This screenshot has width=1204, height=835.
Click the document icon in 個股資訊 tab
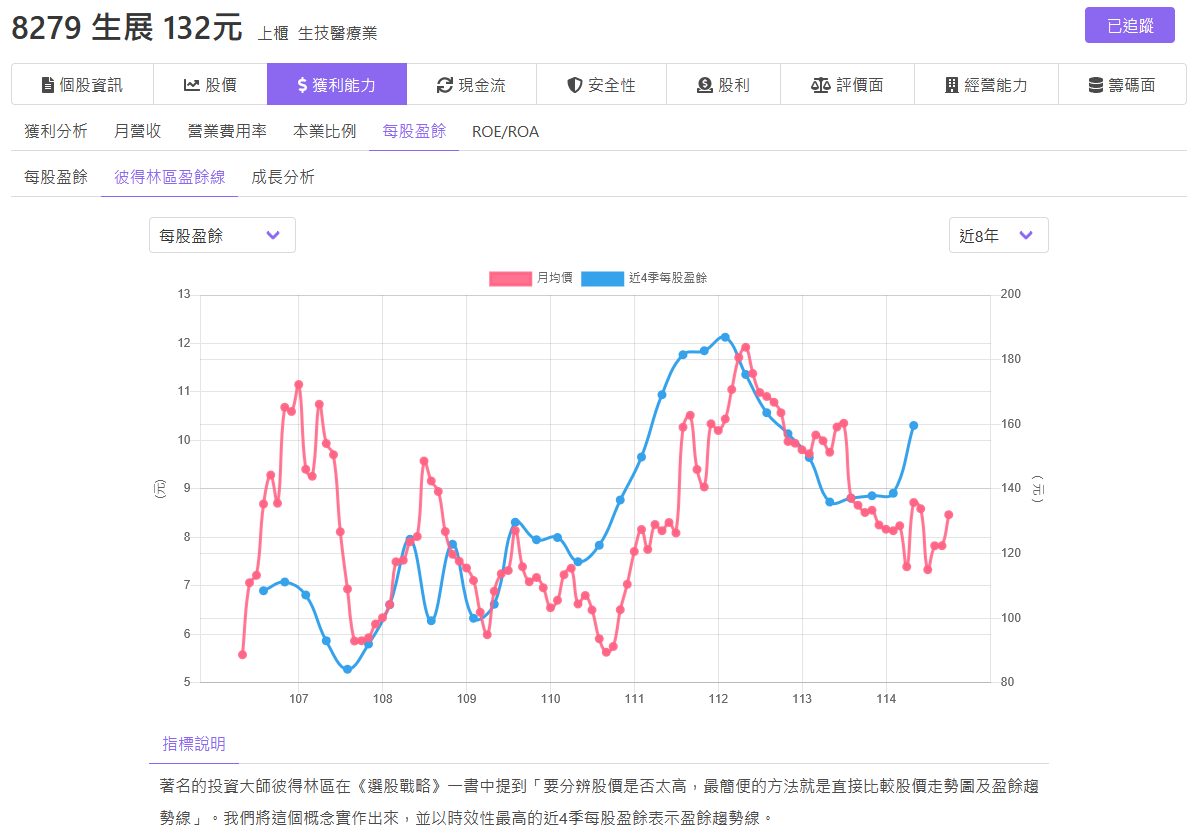pos(47,85)
